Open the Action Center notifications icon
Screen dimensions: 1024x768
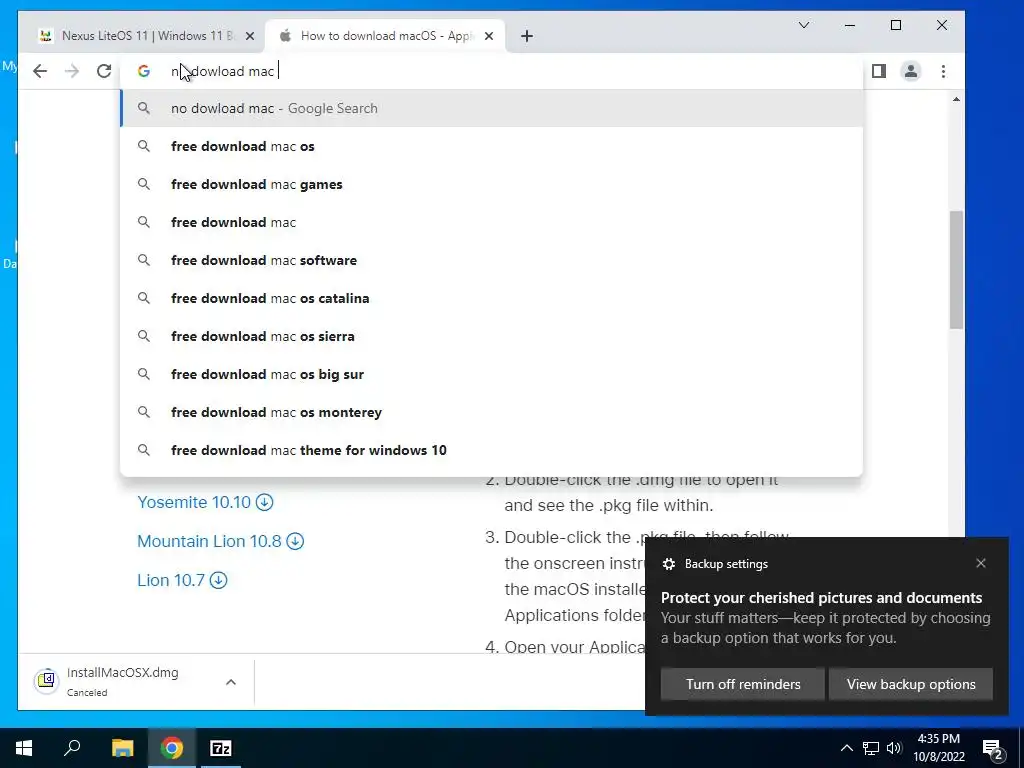(992, 748)
